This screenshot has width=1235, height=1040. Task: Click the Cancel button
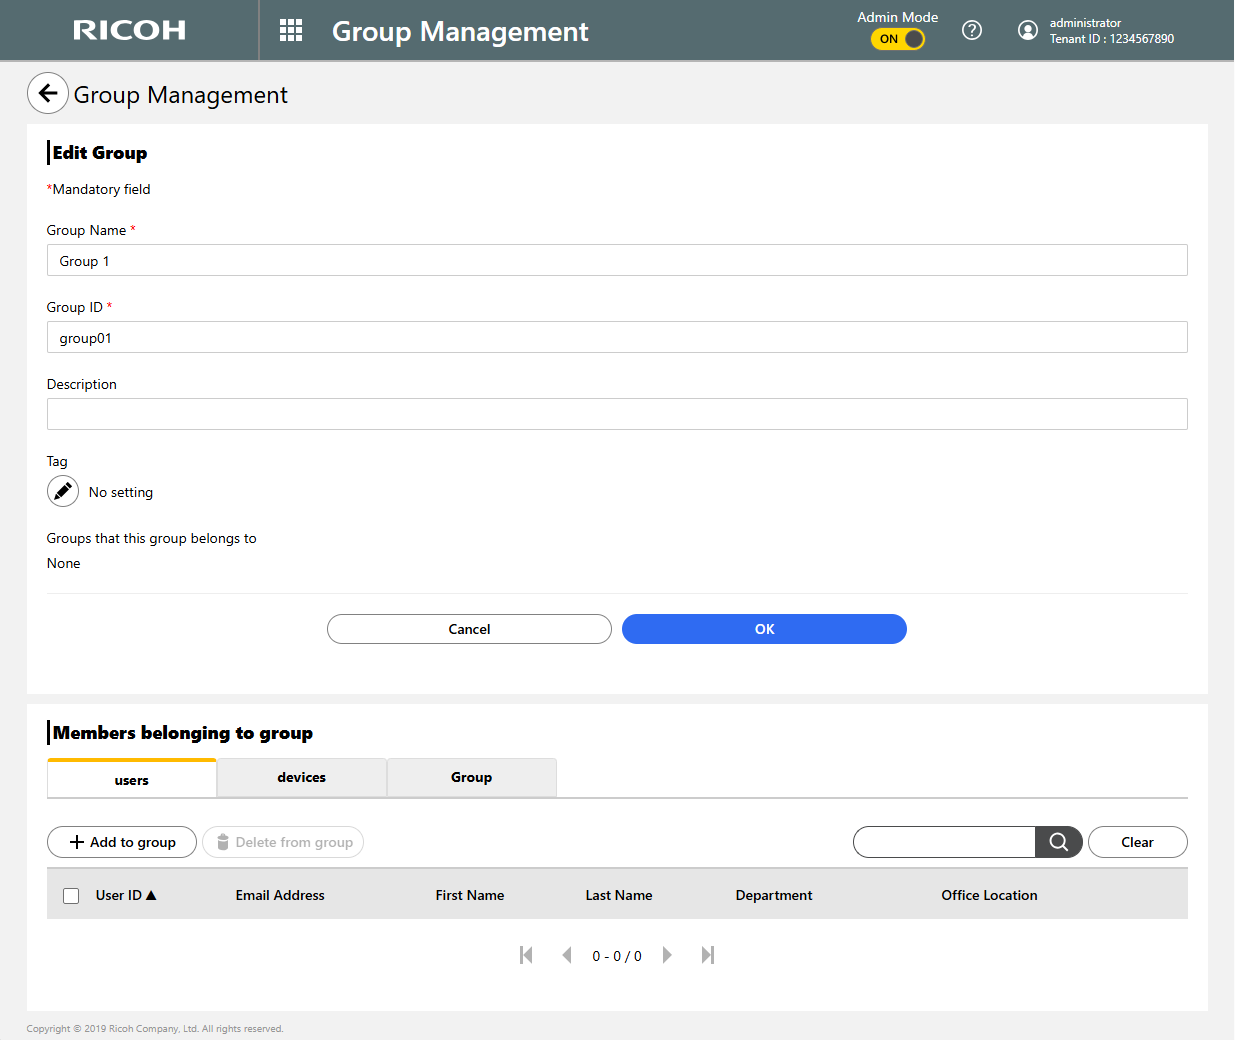(x=468, y=629)
